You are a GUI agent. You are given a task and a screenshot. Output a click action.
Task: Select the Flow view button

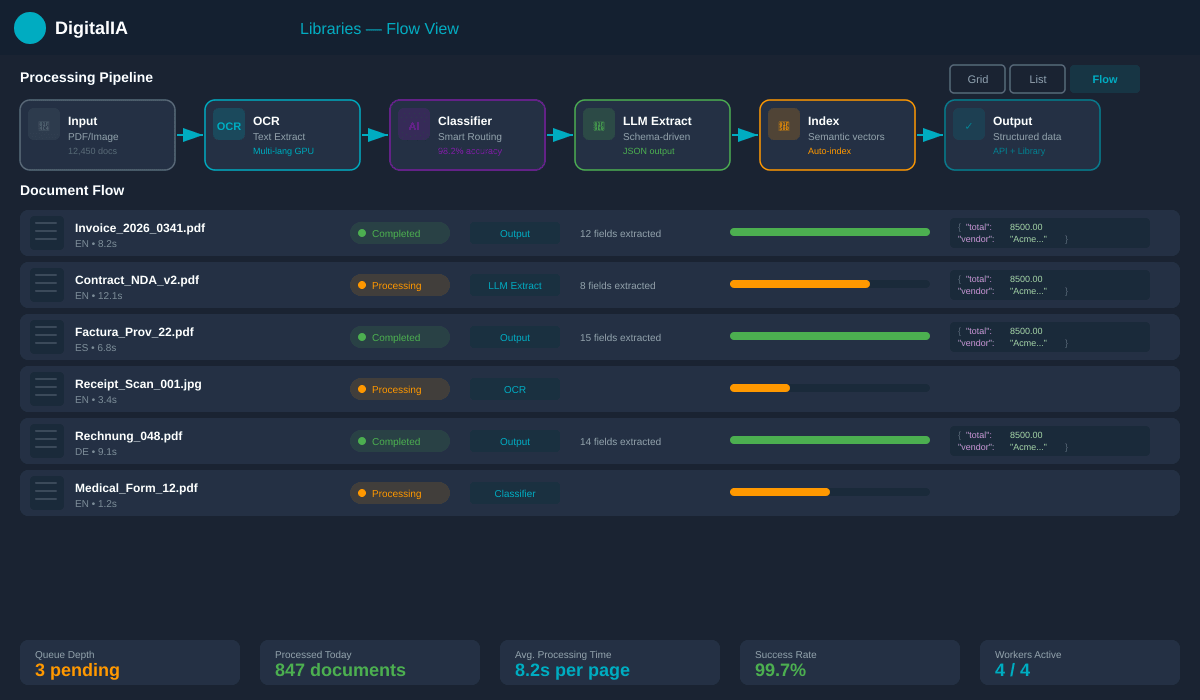point(1104,78)
